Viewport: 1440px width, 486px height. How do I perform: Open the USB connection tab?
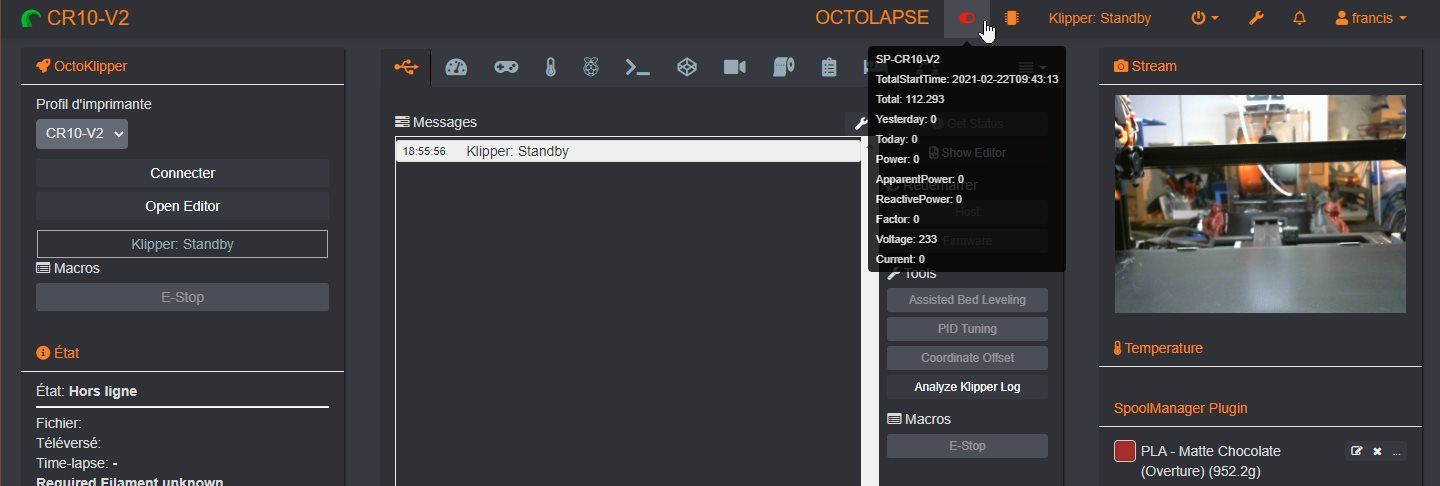406,67
